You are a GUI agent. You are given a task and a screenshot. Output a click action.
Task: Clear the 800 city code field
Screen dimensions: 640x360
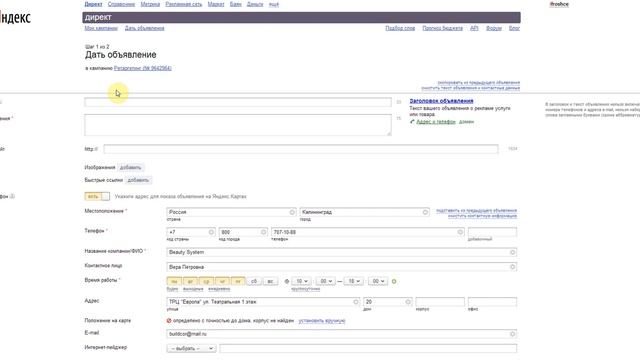tap(263, 232)
